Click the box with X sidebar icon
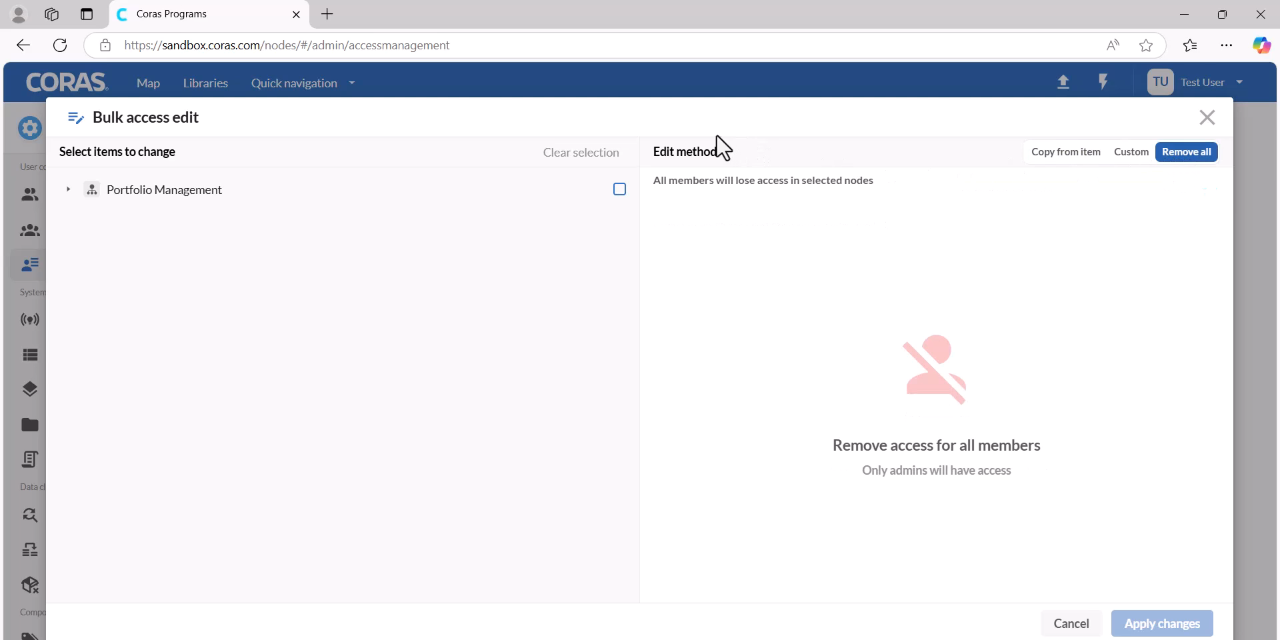Viewport: 1280px width, 640px height. [x=30, y=585]
